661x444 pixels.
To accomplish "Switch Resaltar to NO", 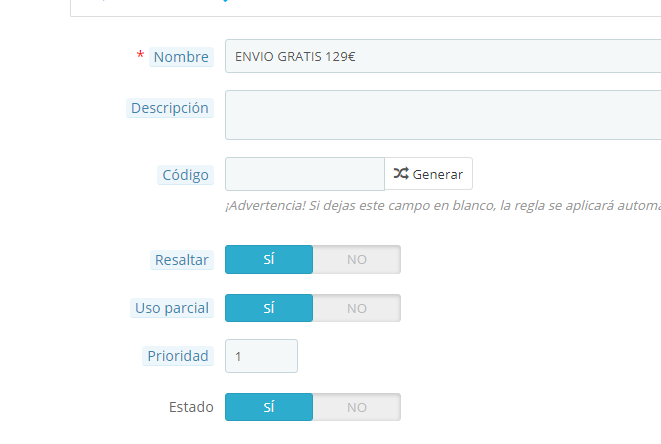I will pos(357,259).
